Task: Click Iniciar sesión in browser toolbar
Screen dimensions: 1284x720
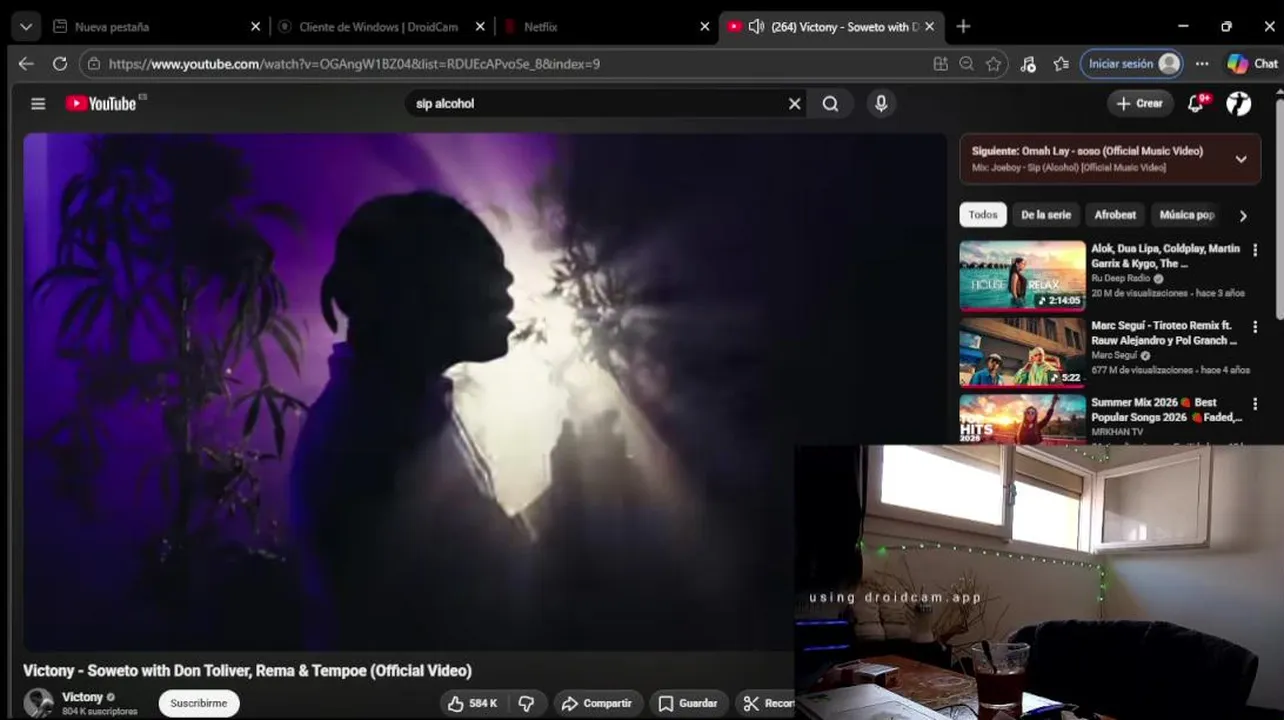Action: coord(1133,63)
